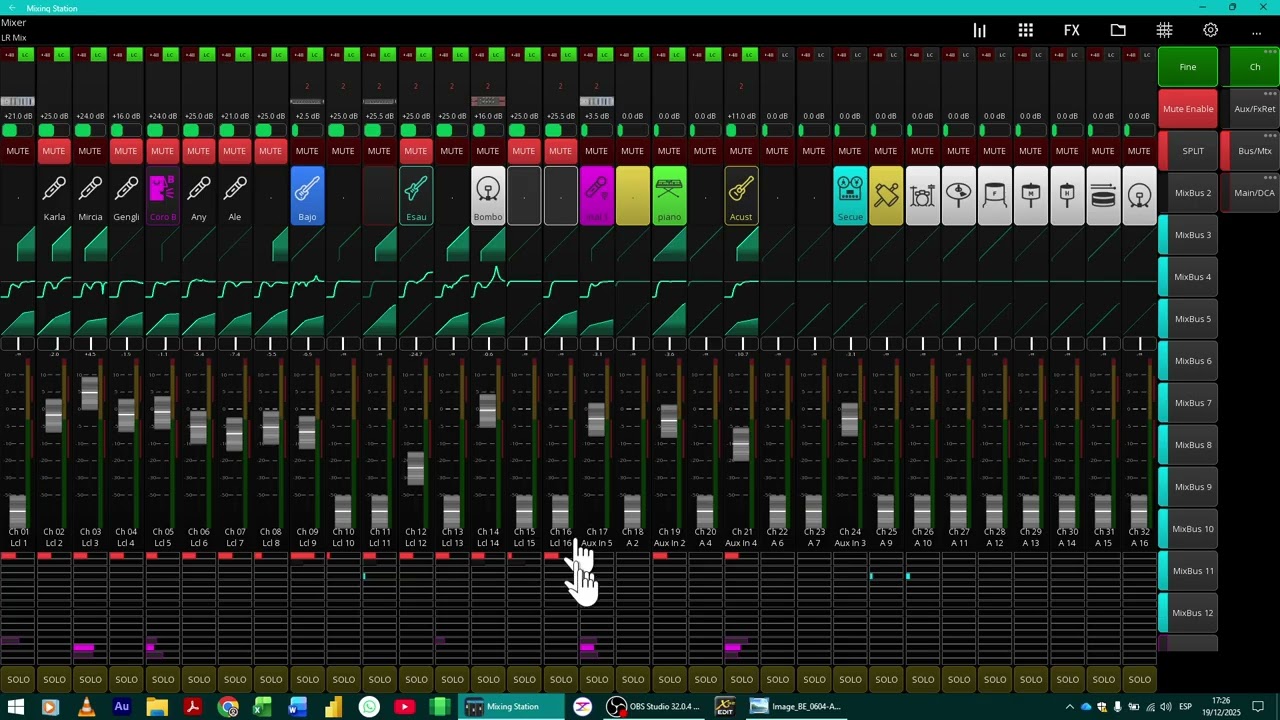Click the Esau channel fader handle

415,469
